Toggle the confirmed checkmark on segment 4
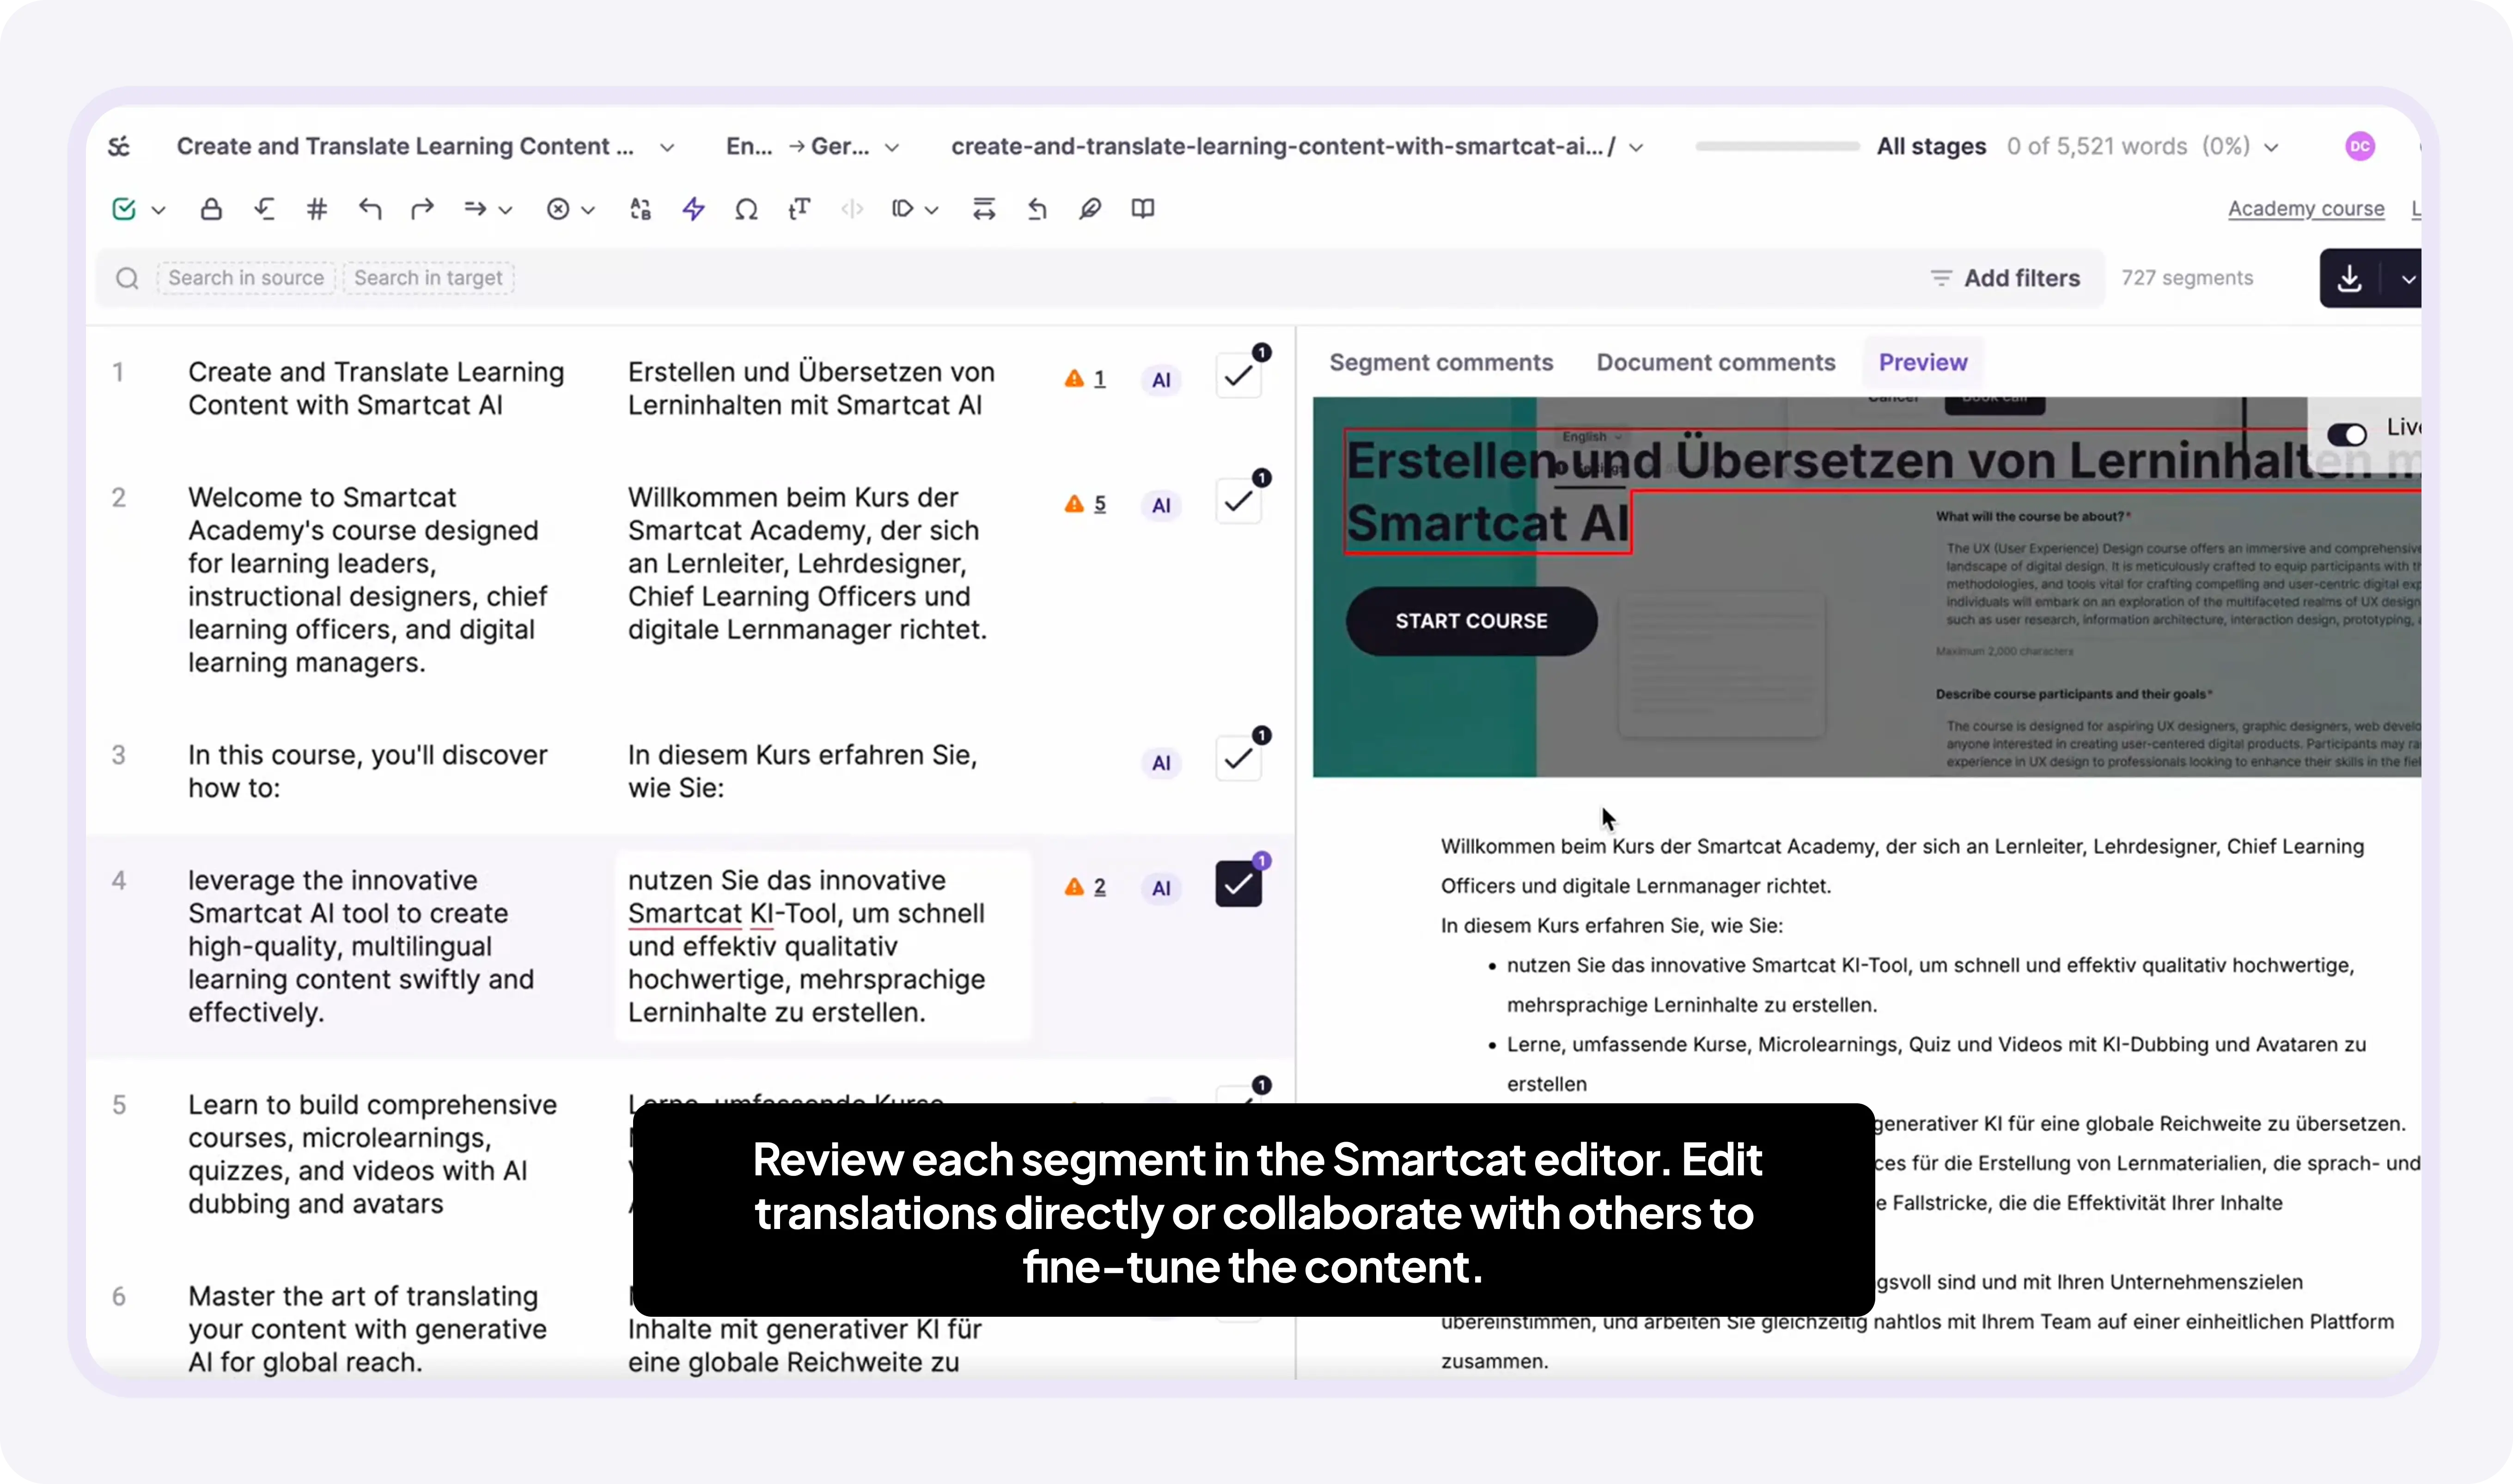 [1239, 884]
